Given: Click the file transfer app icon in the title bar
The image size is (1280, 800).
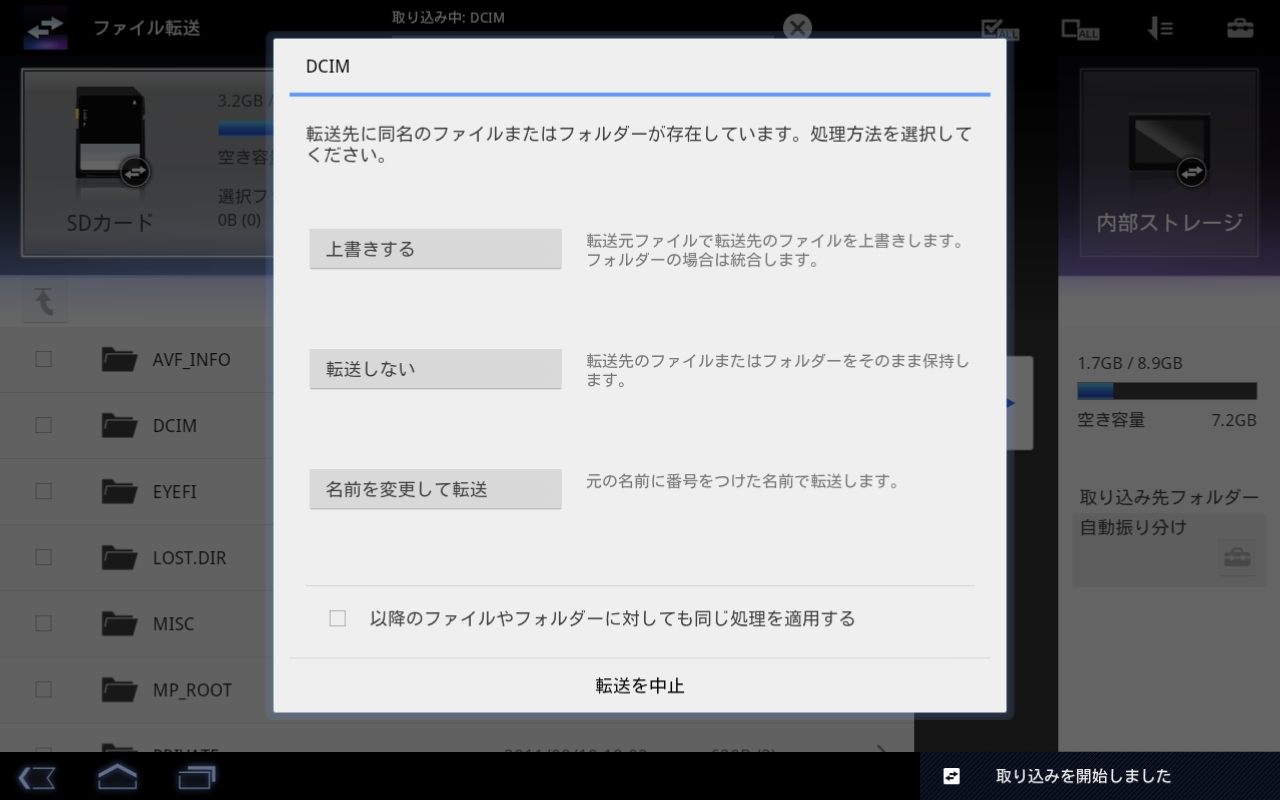Looking at the screenshot, I should pos(45,27).
